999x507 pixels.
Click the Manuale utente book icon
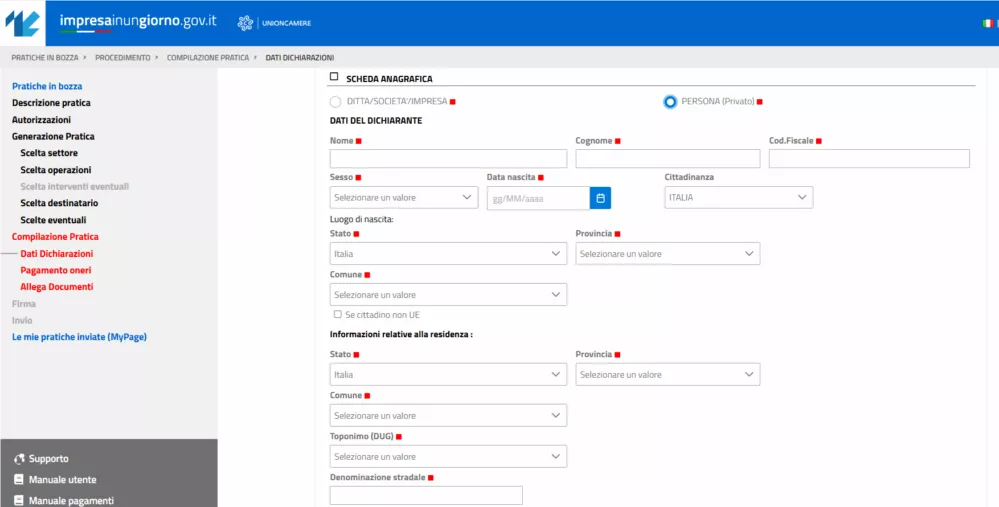coord(18,480)
